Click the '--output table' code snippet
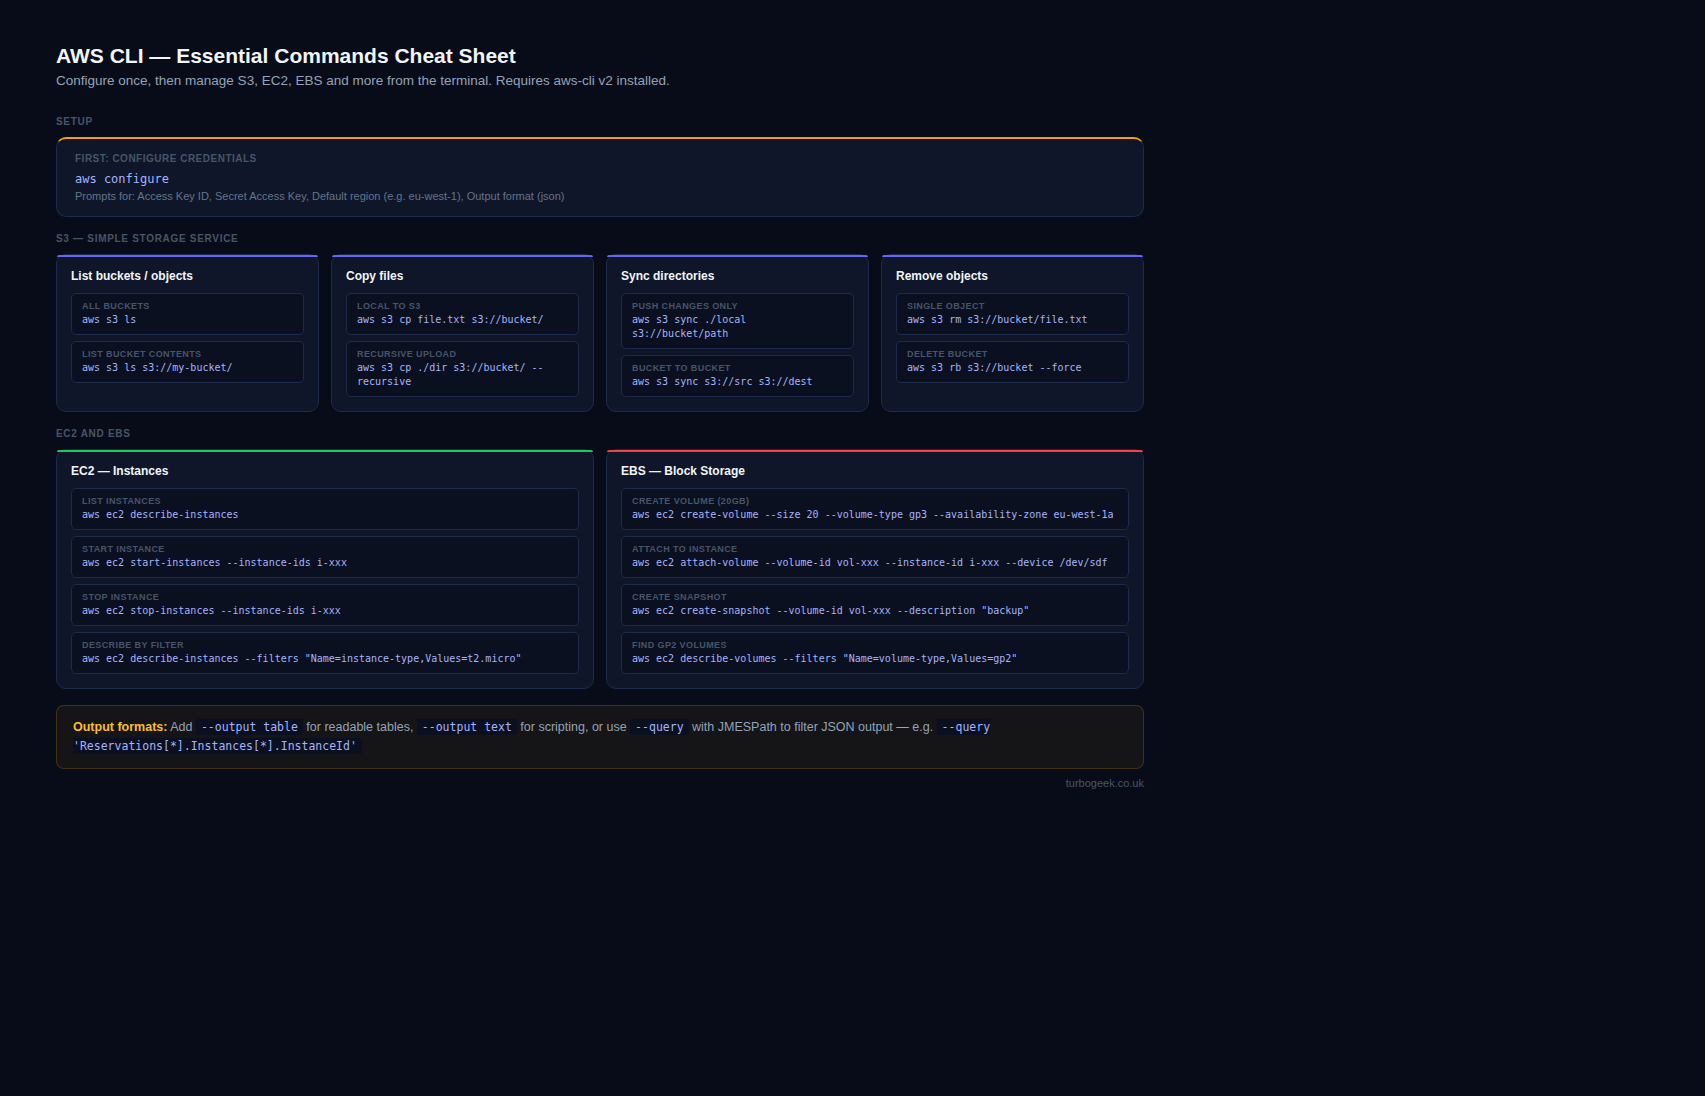The height and width of the screenshot is (1096, 1705). [249, 727]
